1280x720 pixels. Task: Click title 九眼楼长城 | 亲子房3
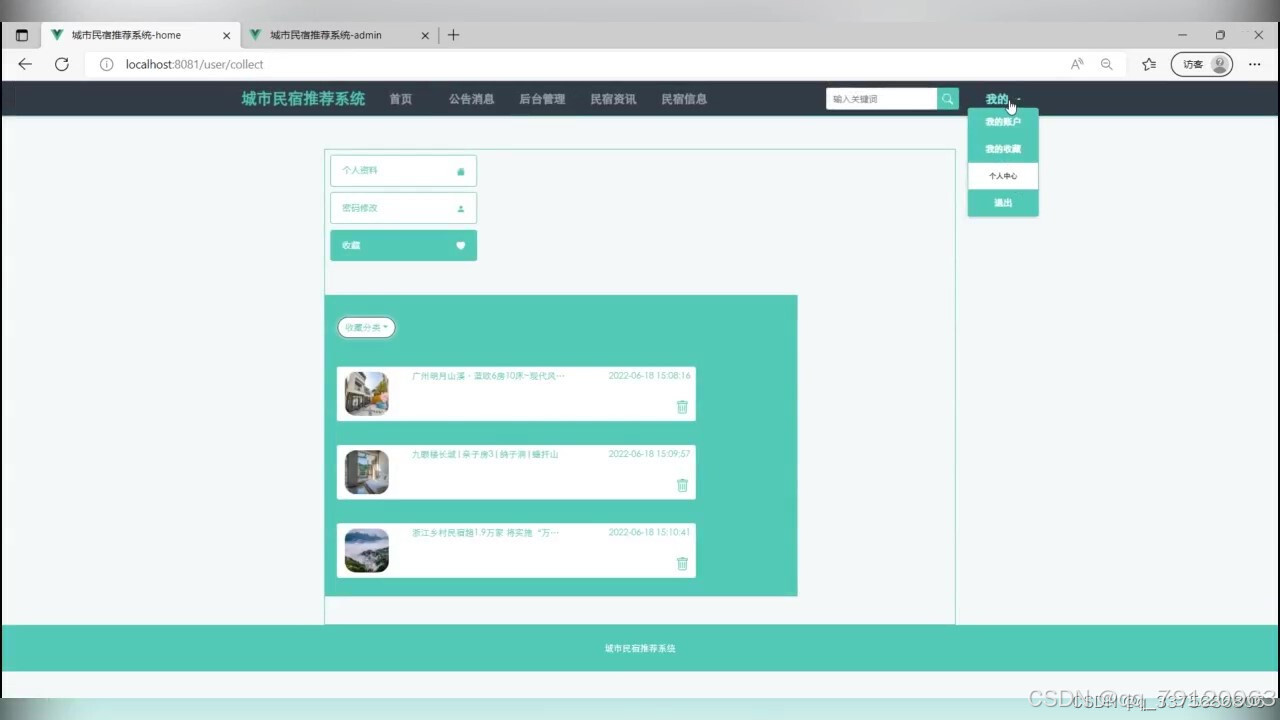coord(485,454)
